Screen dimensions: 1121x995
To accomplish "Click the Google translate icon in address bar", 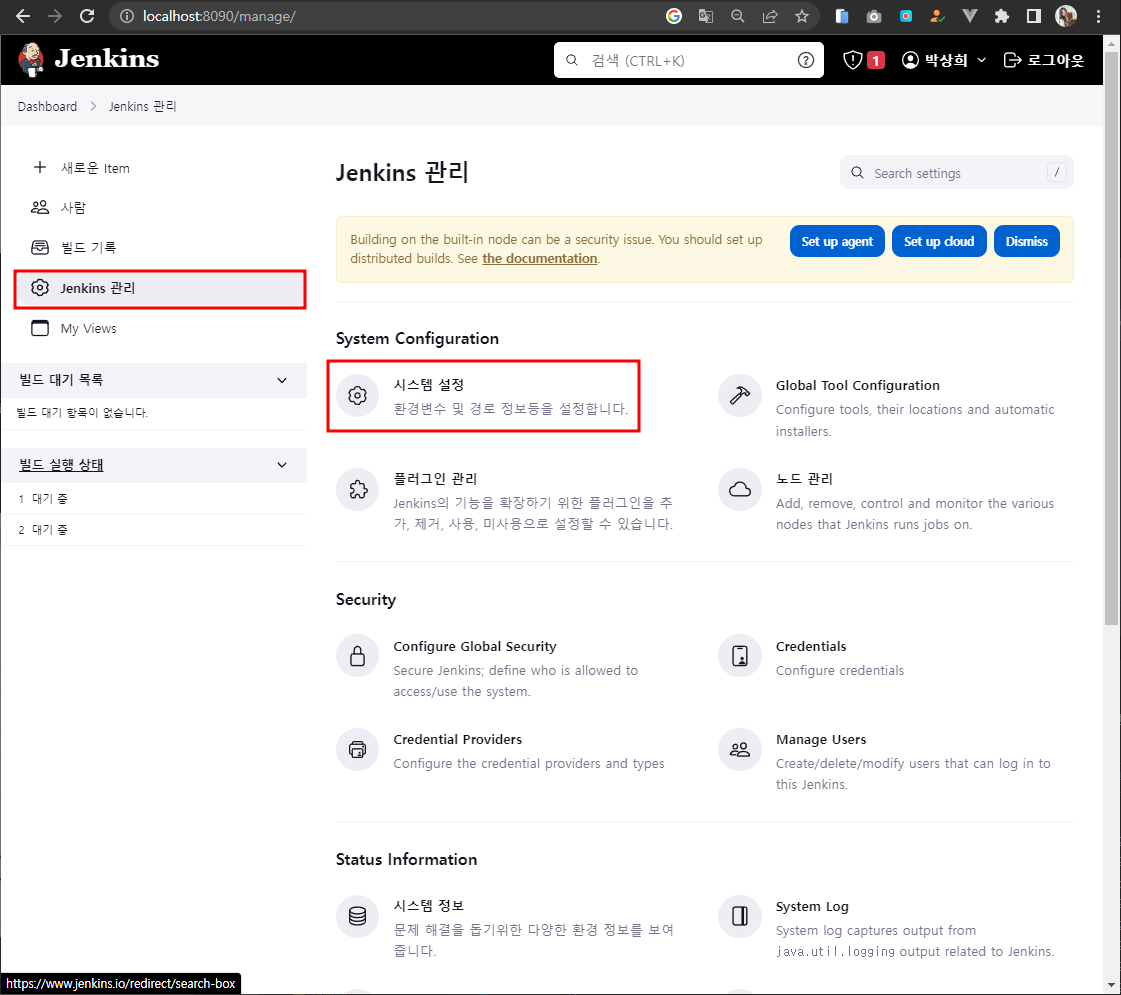I will [x=706, y=16].
